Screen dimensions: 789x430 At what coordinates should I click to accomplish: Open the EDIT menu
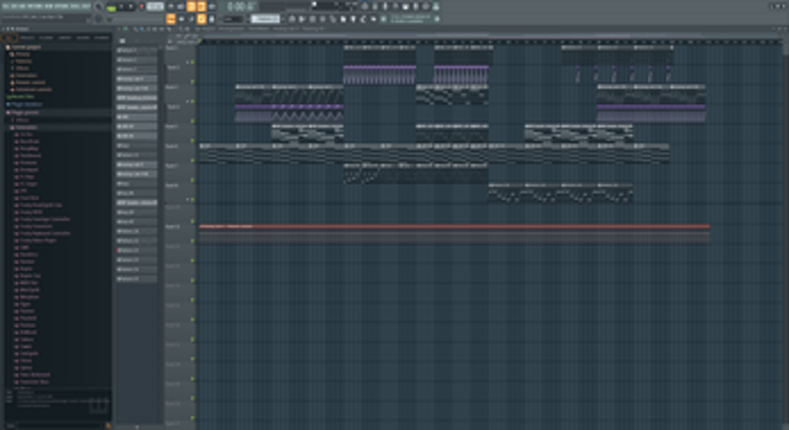pyautogui.click(x=14, y=6)
